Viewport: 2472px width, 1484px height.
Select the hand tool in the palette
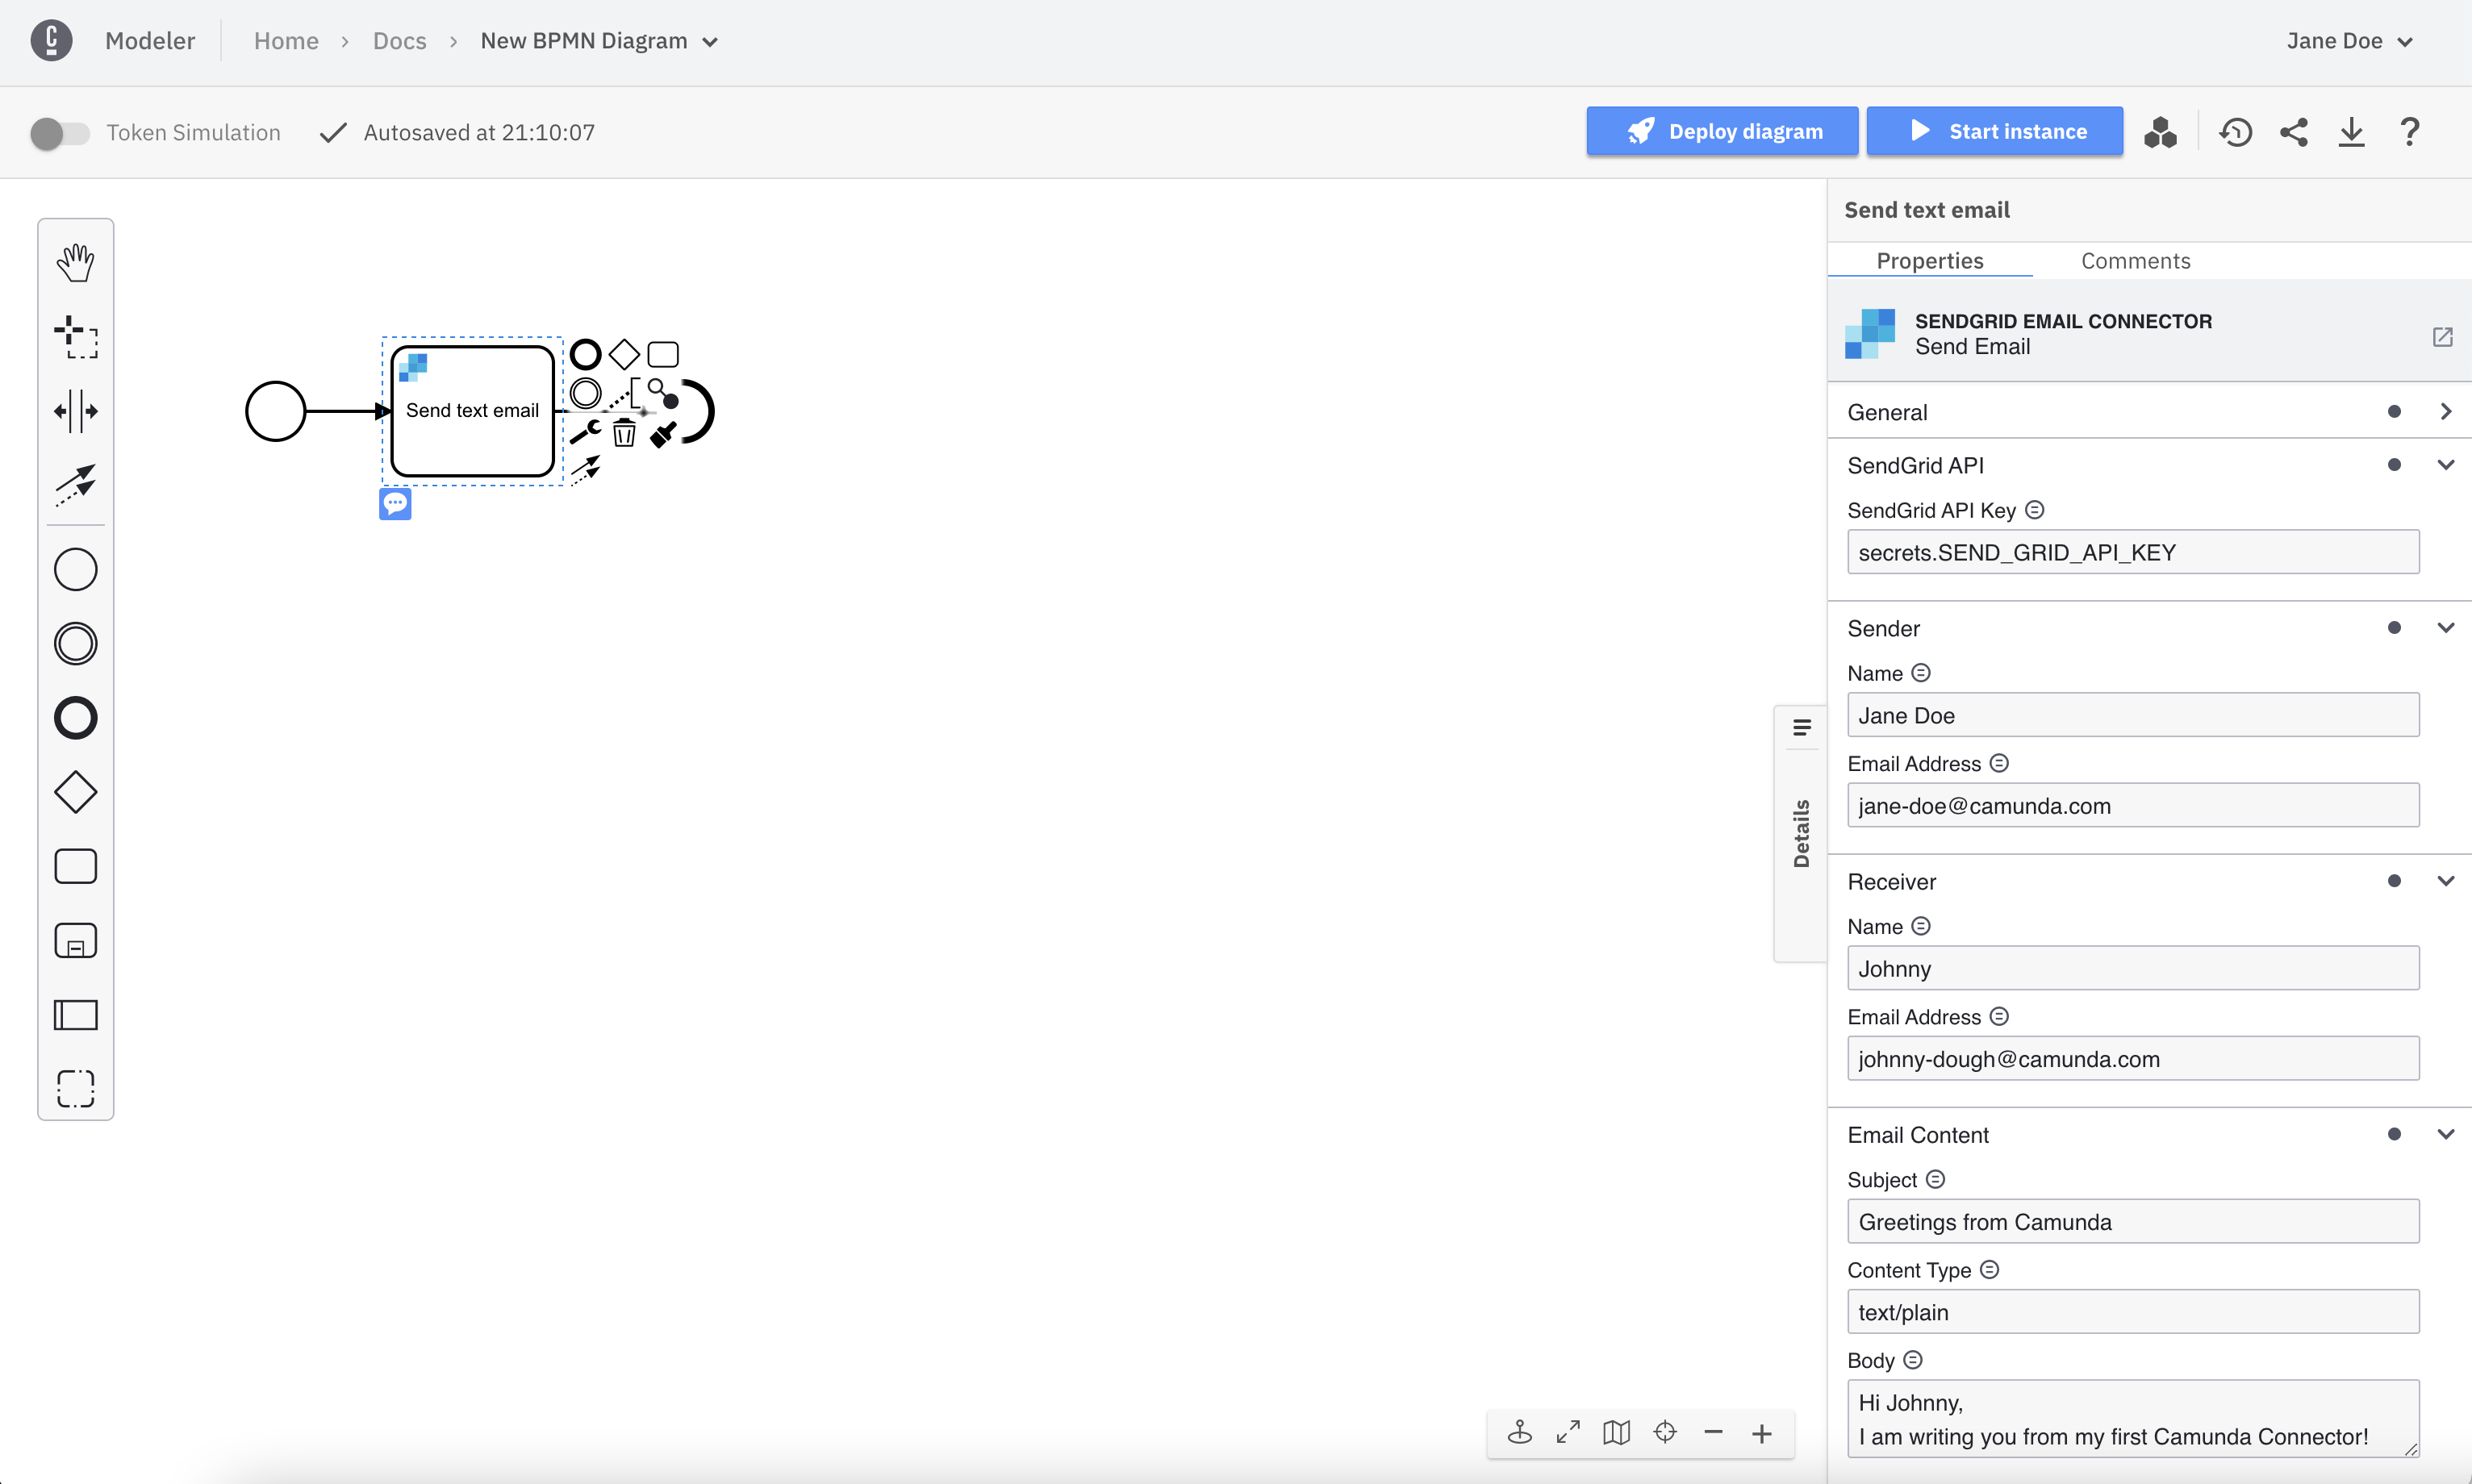(75, 262)
